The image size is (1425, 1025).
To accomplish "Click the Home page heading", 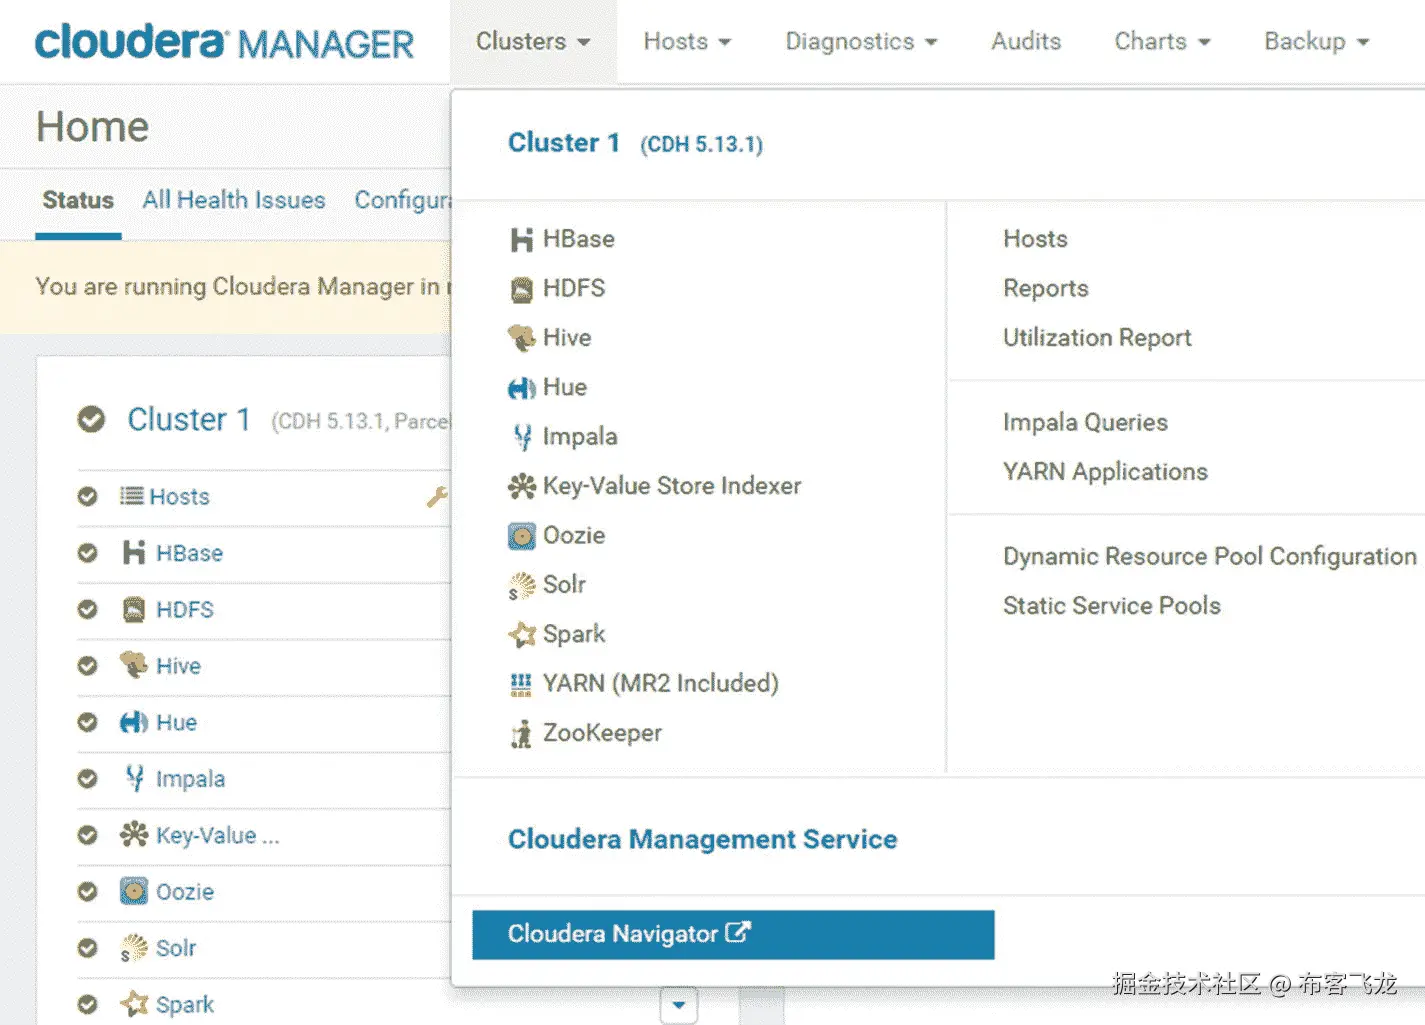I will tap(92, 127).
